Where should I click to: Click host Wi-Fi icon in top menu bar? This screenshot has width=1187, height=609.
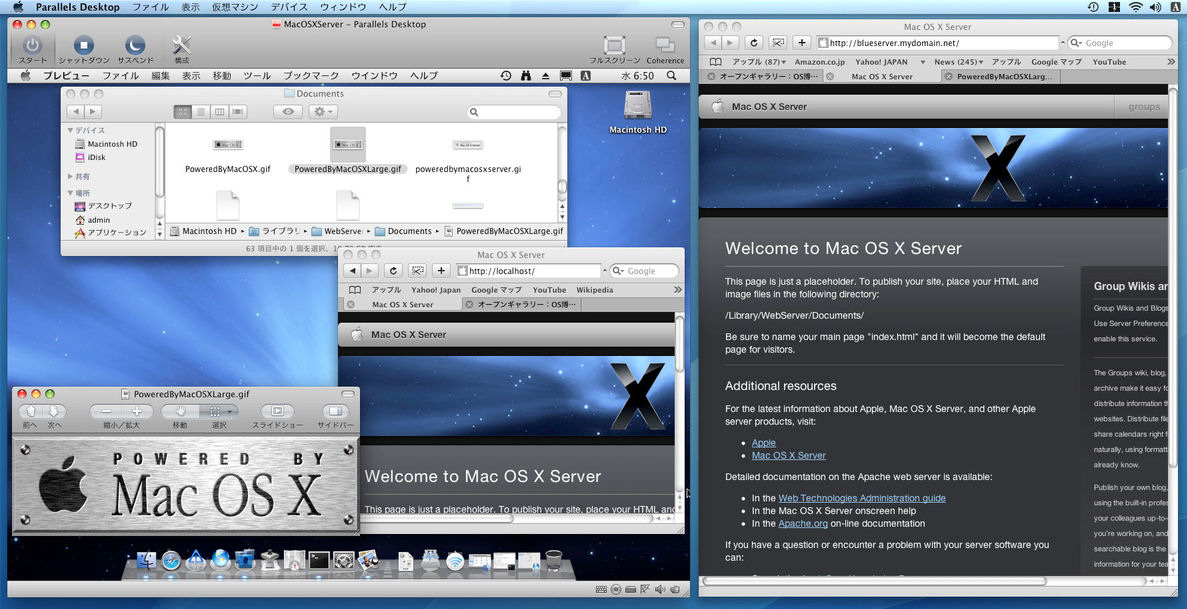tap(1136, 7)
